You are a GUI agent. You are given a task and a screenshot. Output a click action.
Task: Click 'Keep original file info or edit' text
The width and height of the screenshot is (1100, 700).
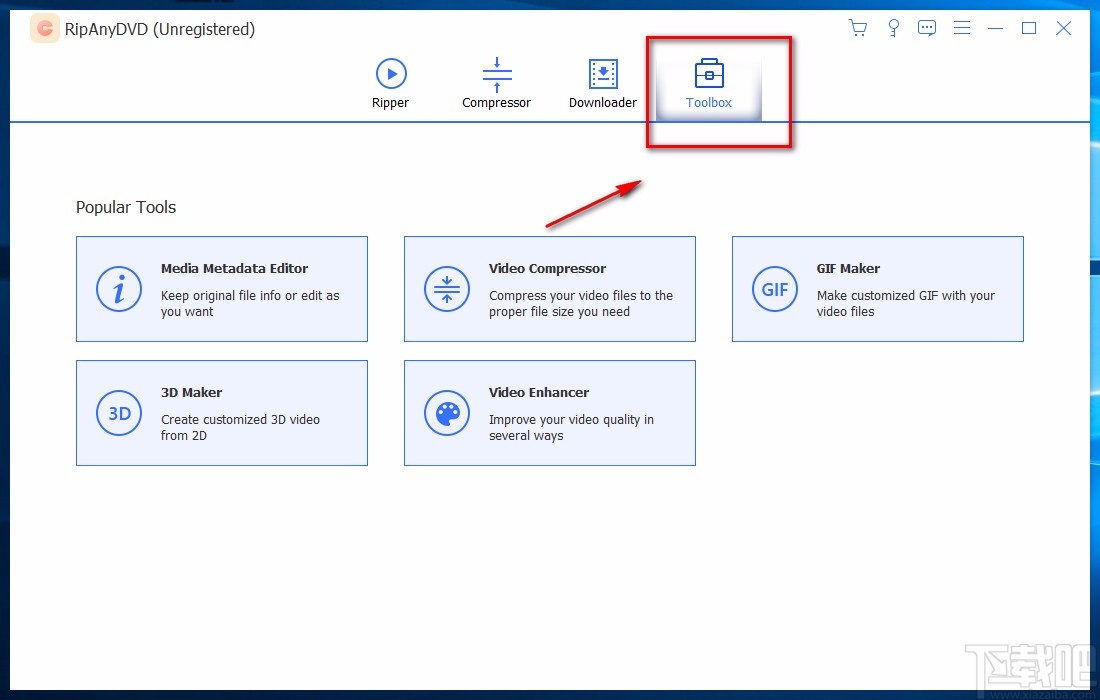(x=250, y=304)
